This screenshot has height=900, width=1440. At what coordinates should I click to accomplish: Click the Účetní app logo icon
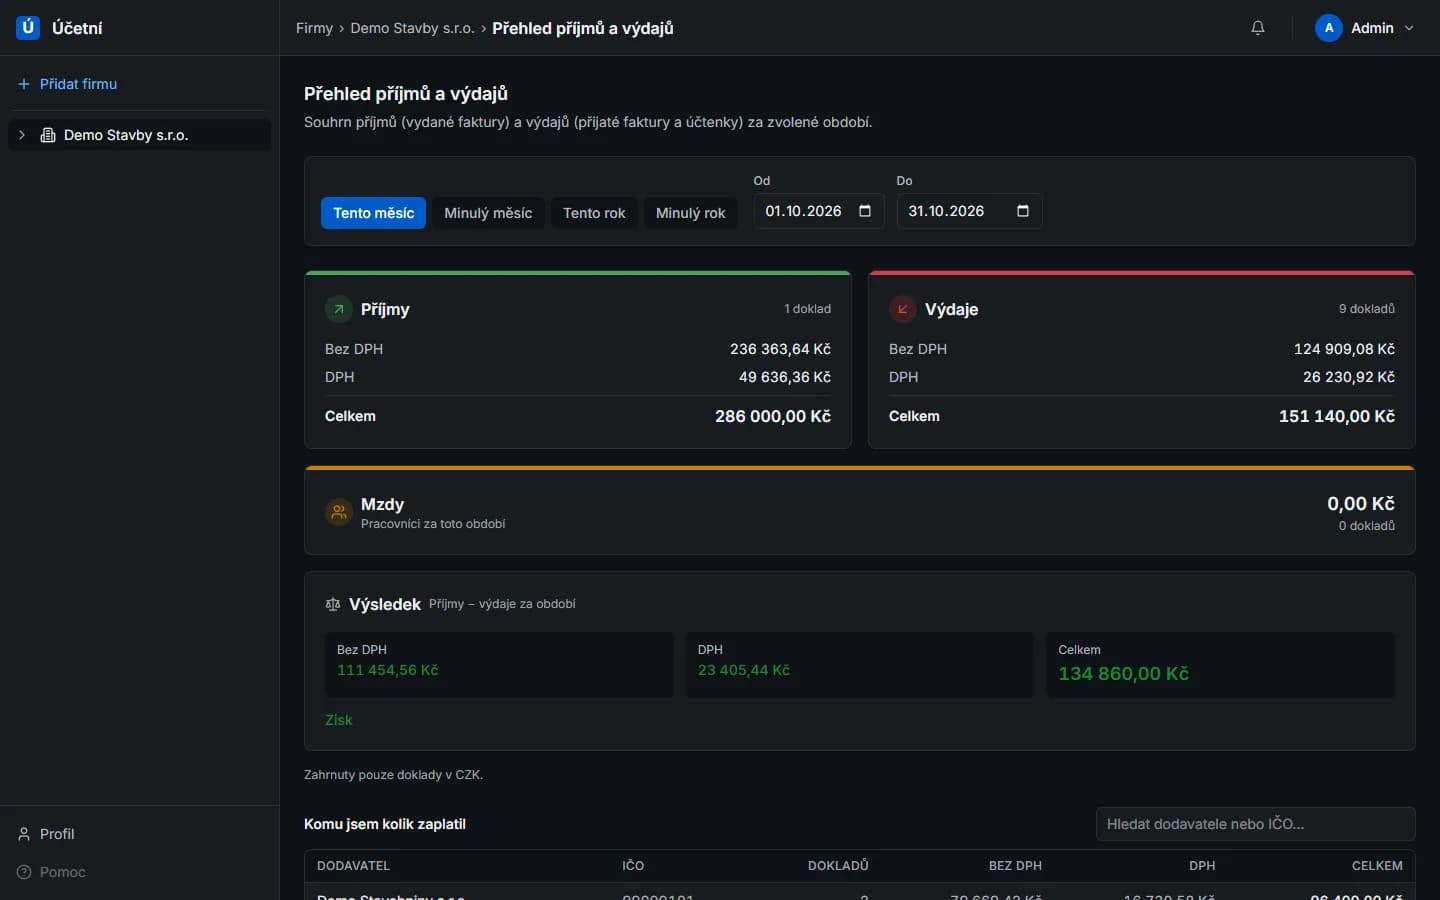[28, 28]
